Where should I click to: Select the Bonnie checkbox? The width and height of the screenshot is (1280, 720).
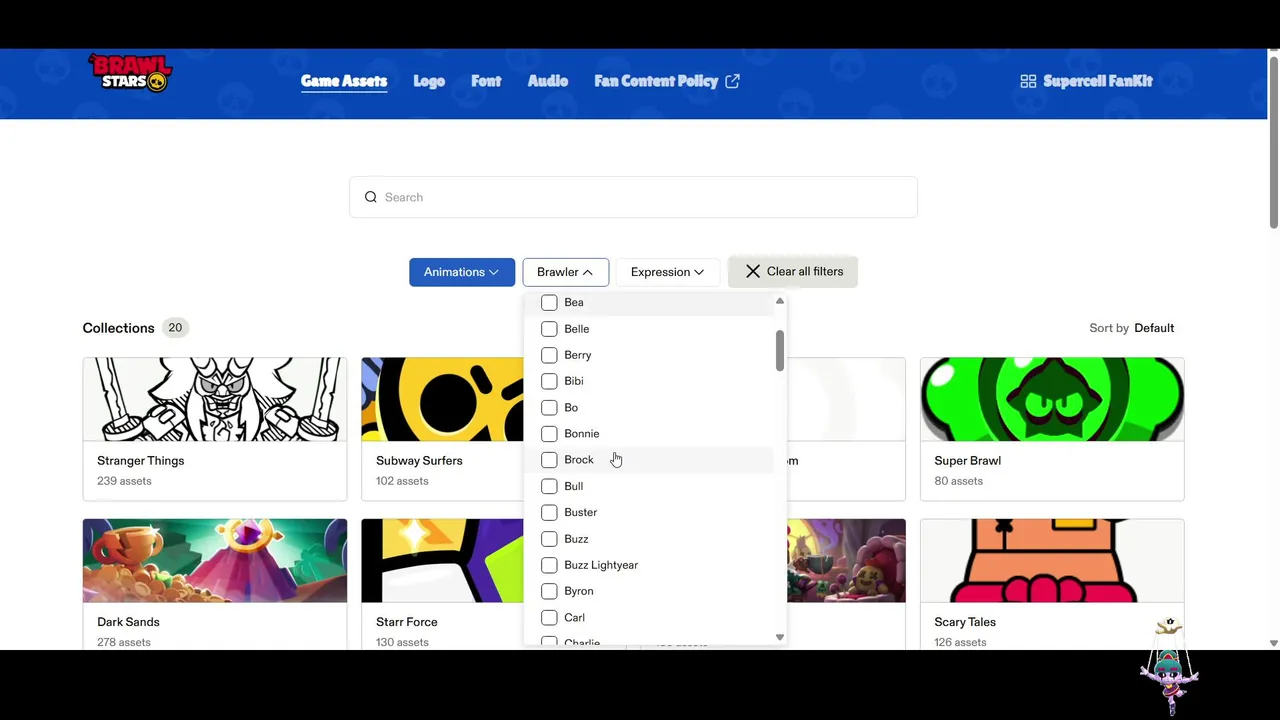(x=549, y=434)
